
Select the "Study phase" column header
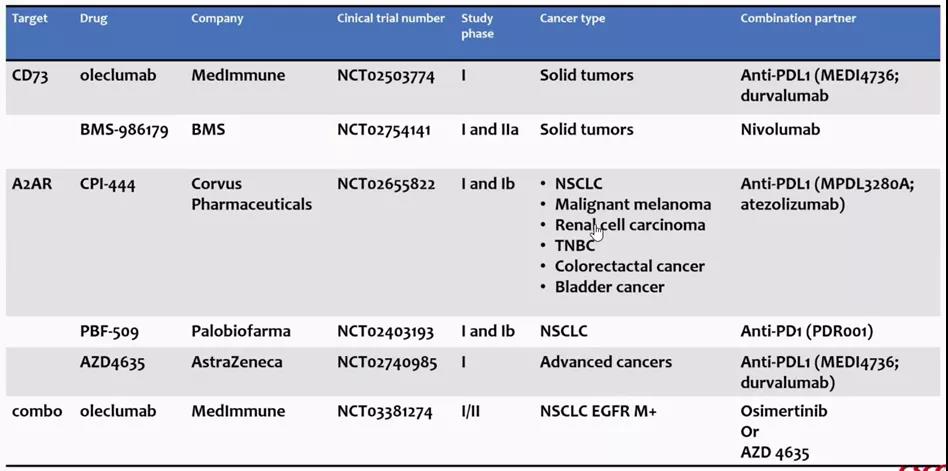(x=478, y=26)
